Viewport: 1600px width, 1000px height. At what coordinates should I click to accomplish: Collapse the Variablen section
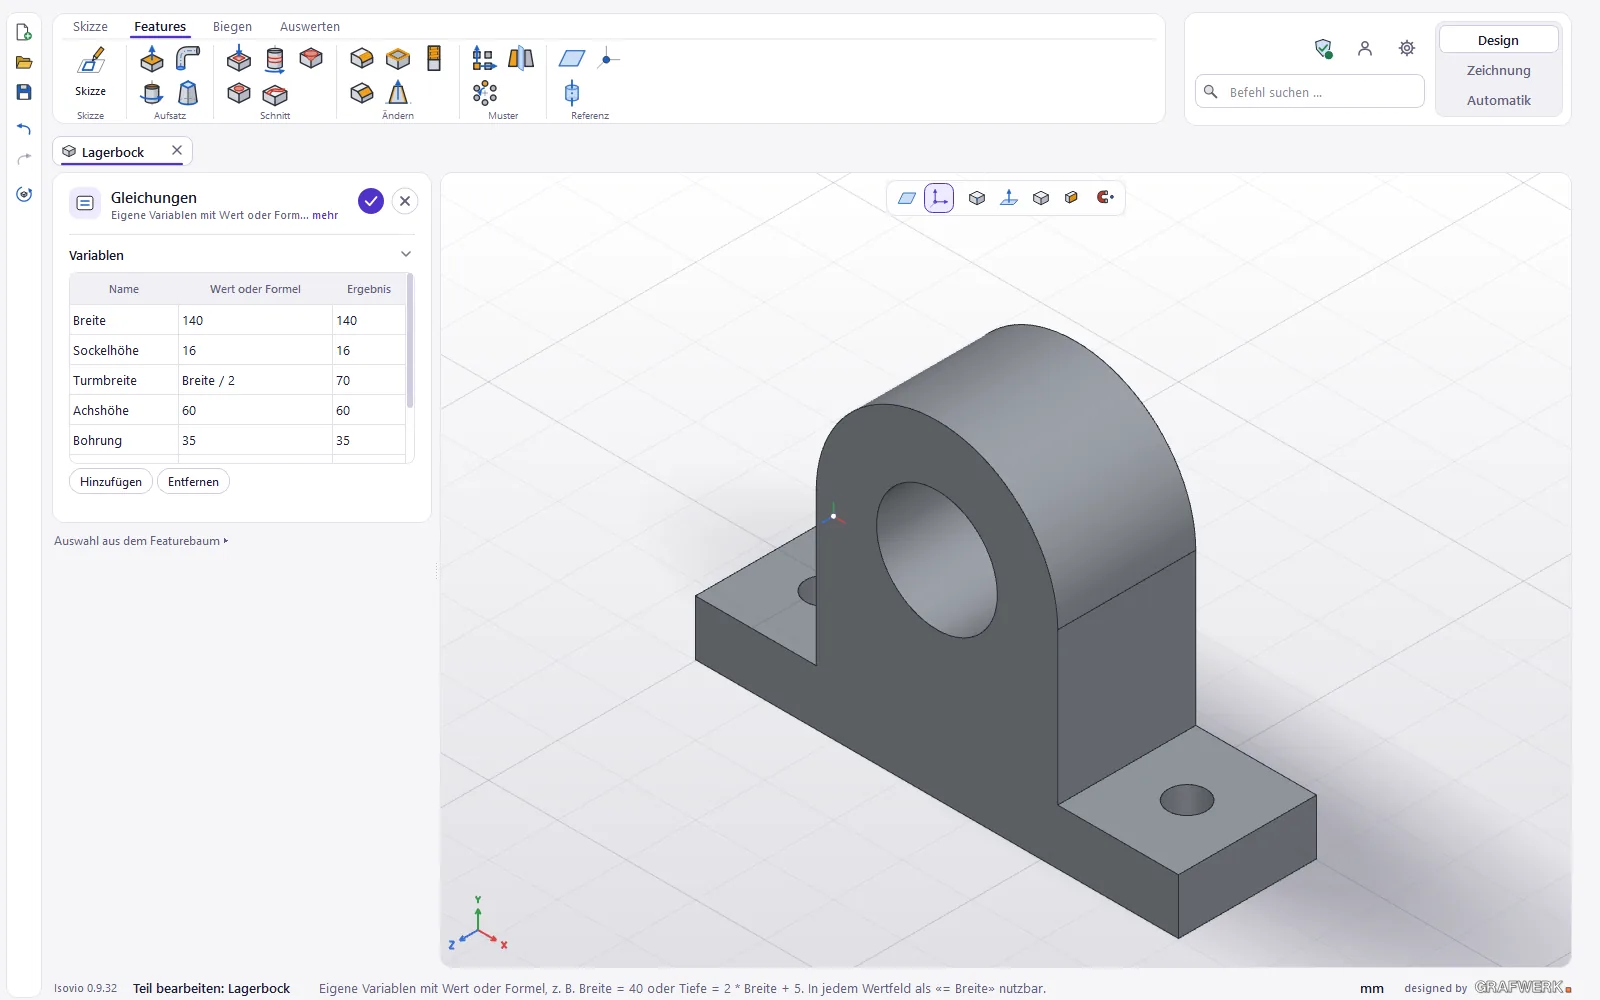pyautogui.click(x=406, y=254)
